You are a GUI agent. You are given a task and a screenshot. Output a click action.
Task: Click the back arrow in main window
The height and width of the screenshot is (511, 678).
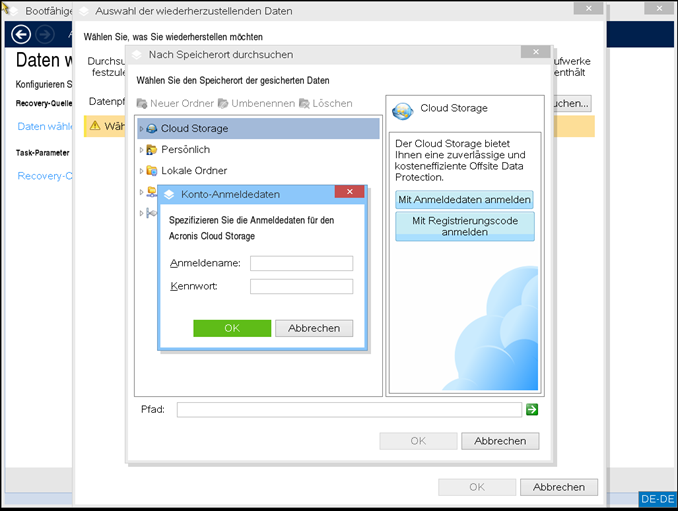click(21, 35)
